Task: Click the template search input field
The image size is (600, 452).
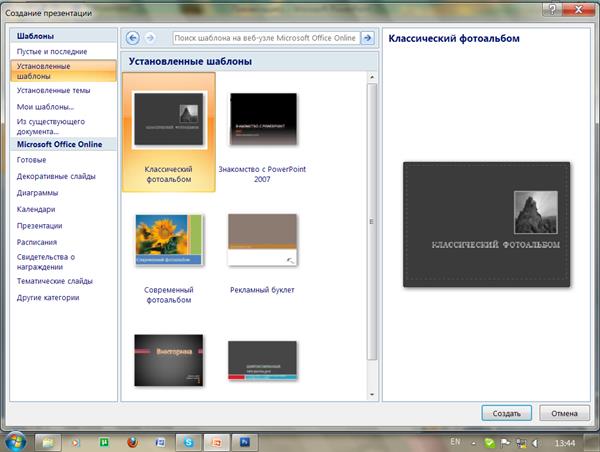Action: click(x=266, y=38)
